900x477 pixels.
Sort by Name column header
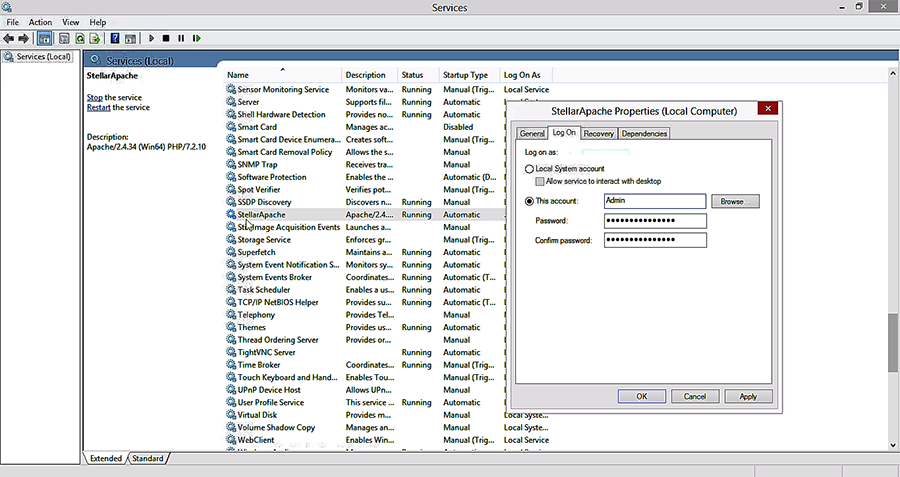[x=282, y=75]
